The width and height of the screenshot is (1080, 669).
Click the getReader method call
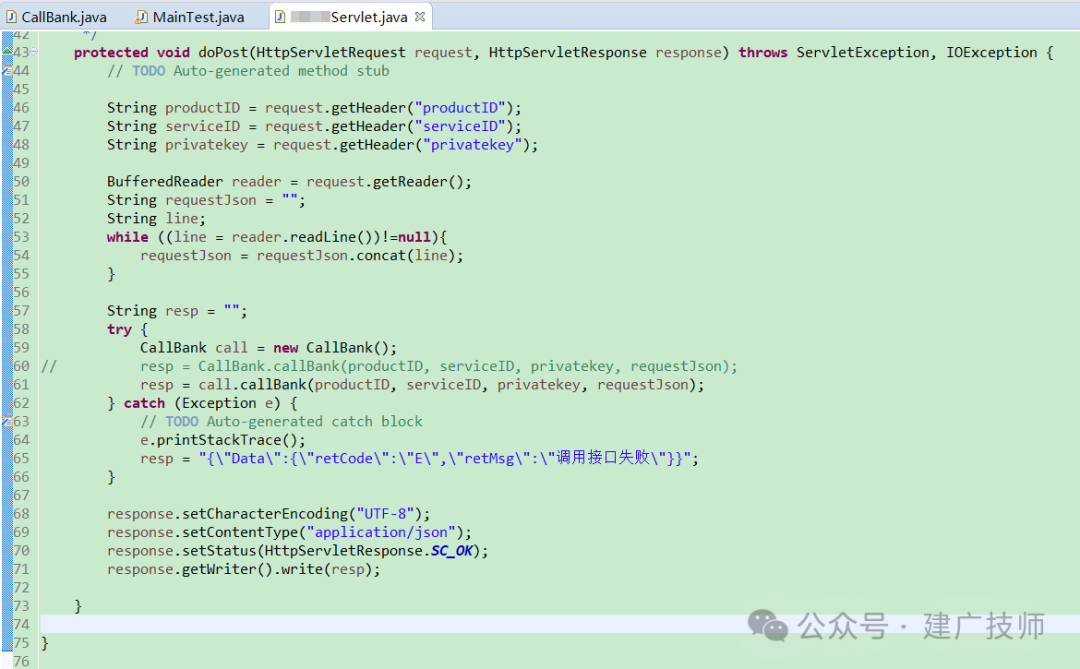pyautogui.click(x=410, y=181)
